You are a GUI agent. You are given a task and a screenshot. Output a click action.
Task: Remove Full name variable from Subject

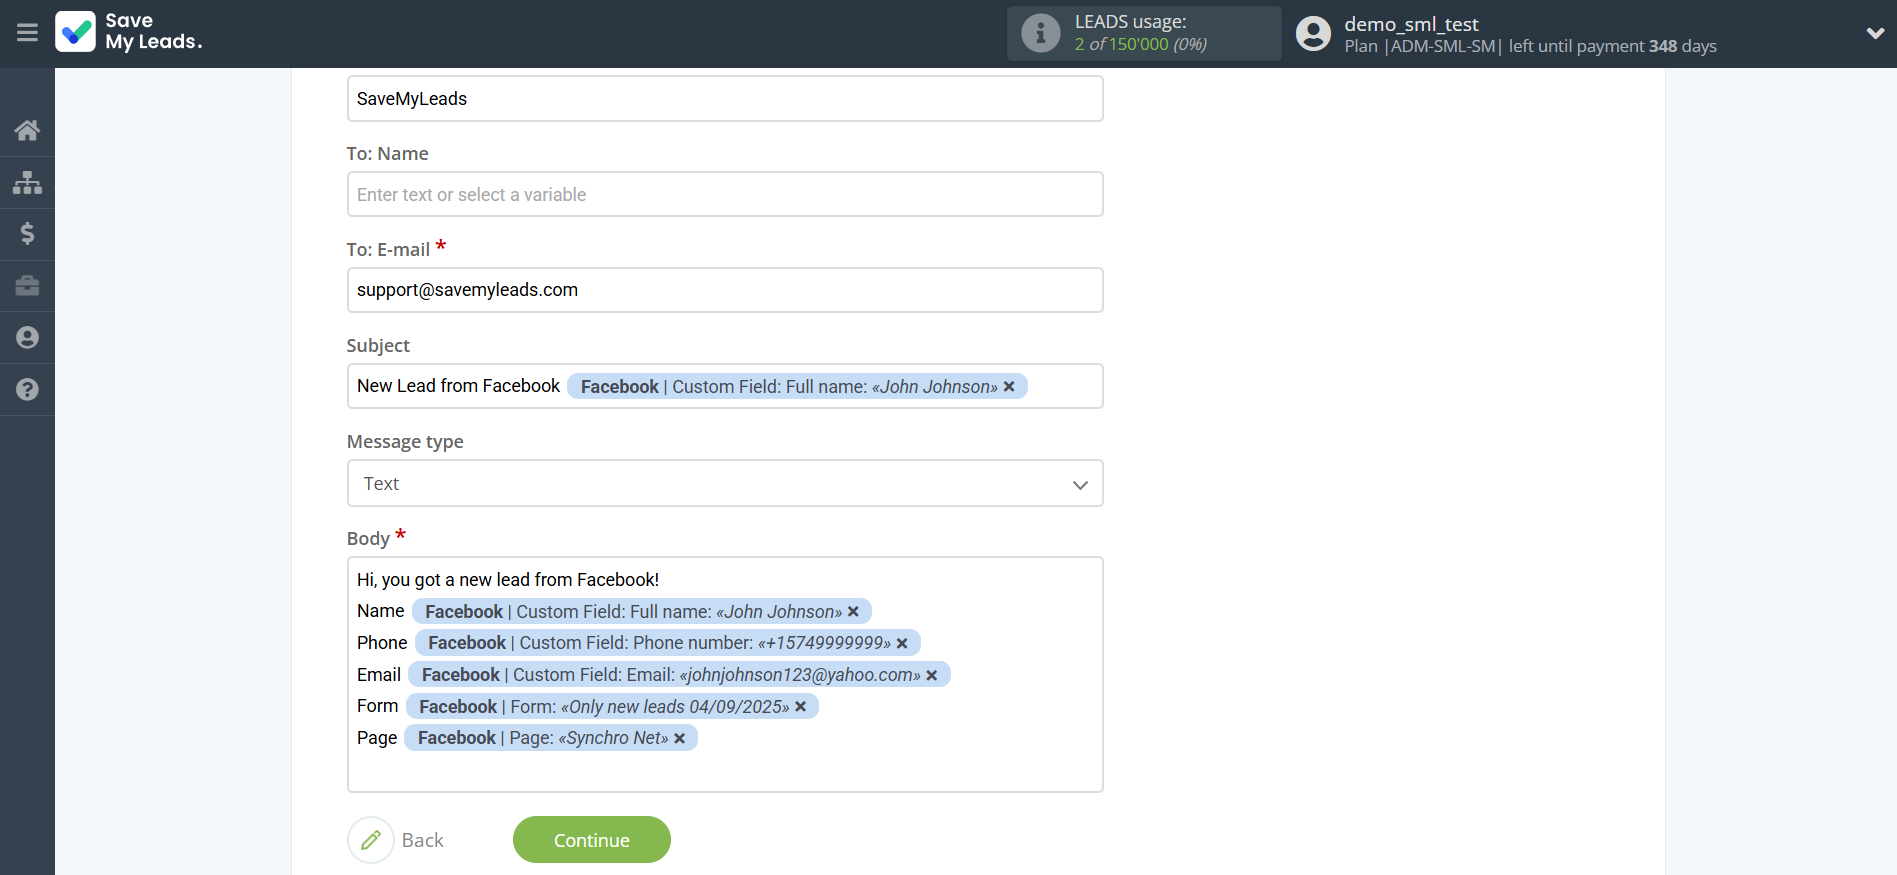click(1009, 387)
